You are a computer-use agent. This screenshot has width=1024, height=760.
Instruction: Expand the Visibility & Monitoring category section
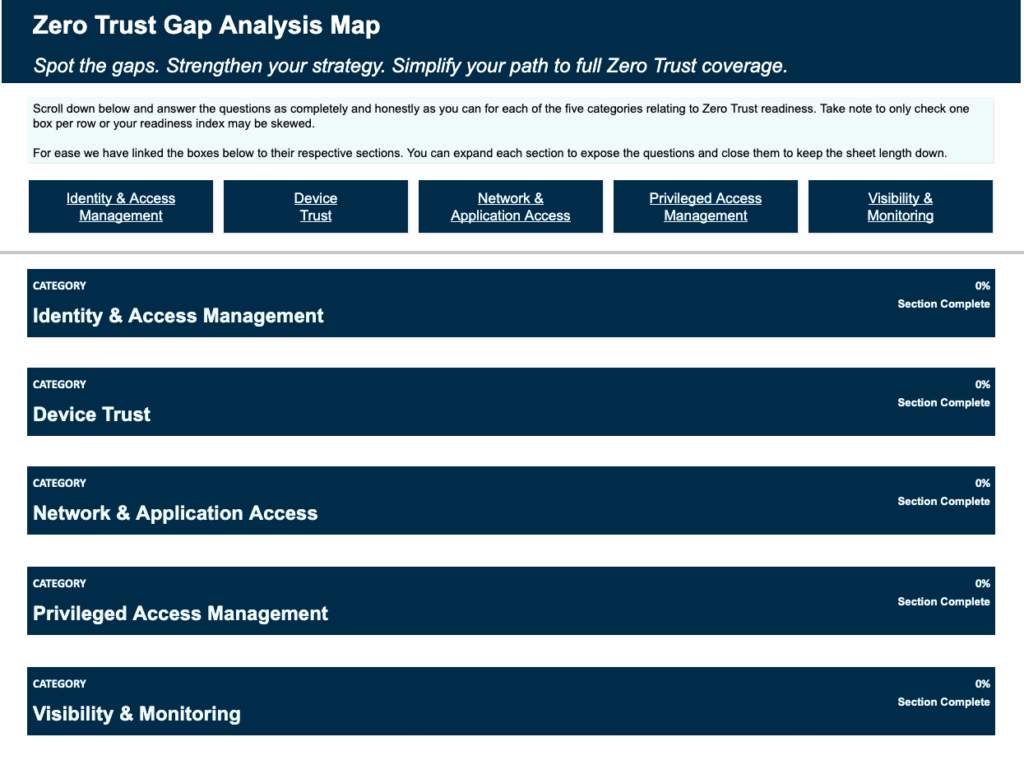click(x=137, y=714)
